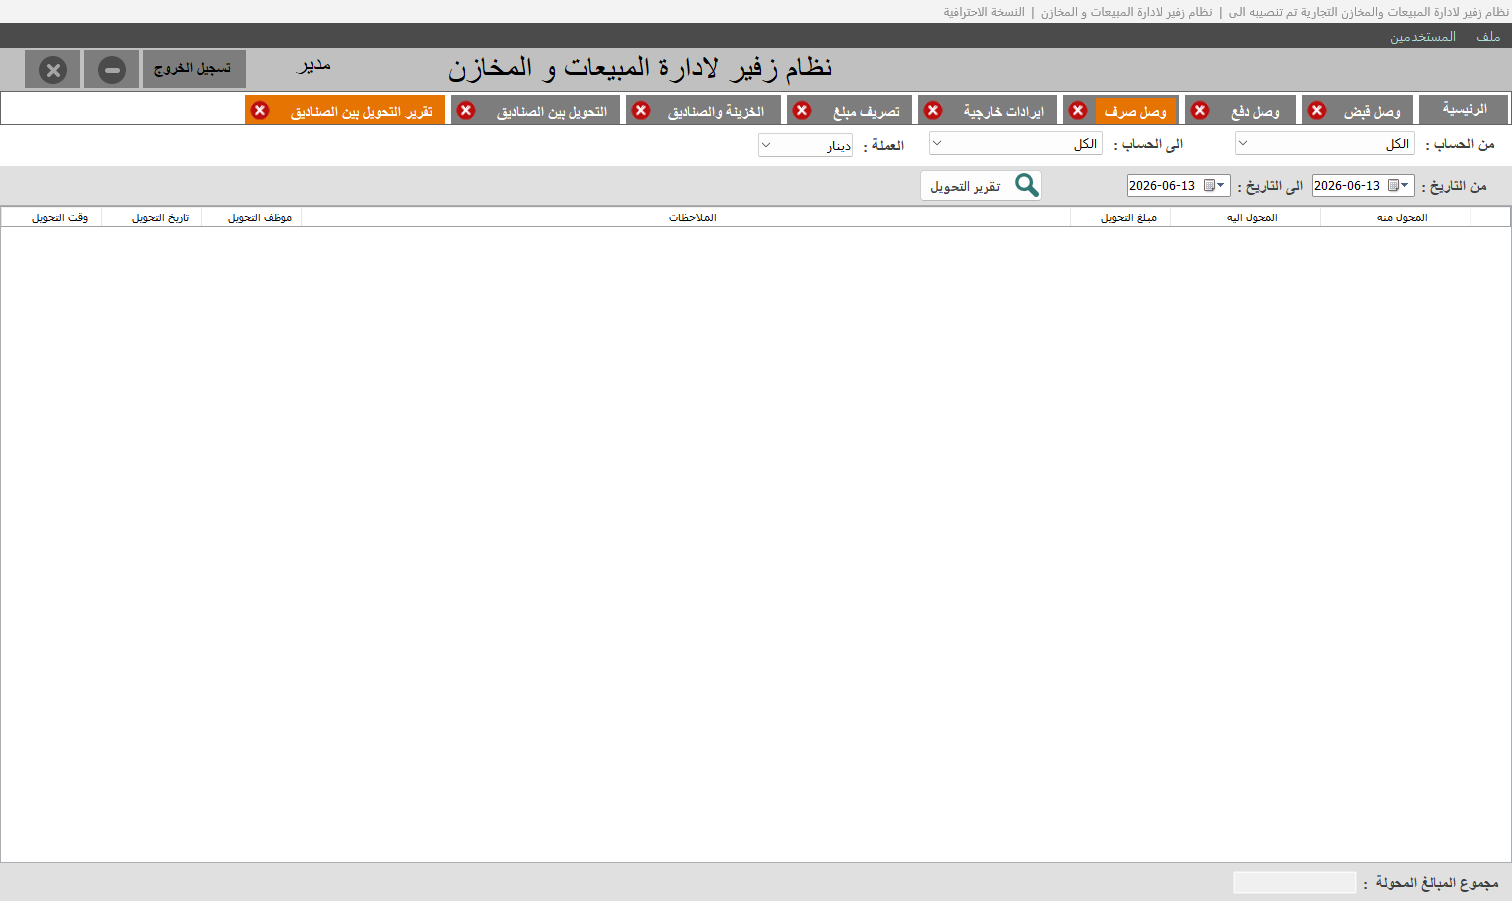This screenshot has width=1512, height=901.
Task: Close the الخزينة والصناديق tab
Action: tap(642, 110)
